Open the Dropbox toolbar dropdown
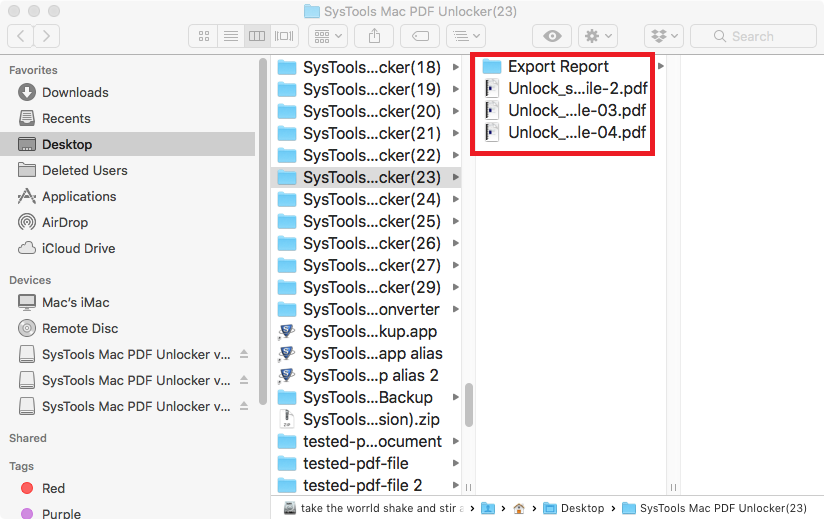The image size is (824, 519). [x=664, y=36]
